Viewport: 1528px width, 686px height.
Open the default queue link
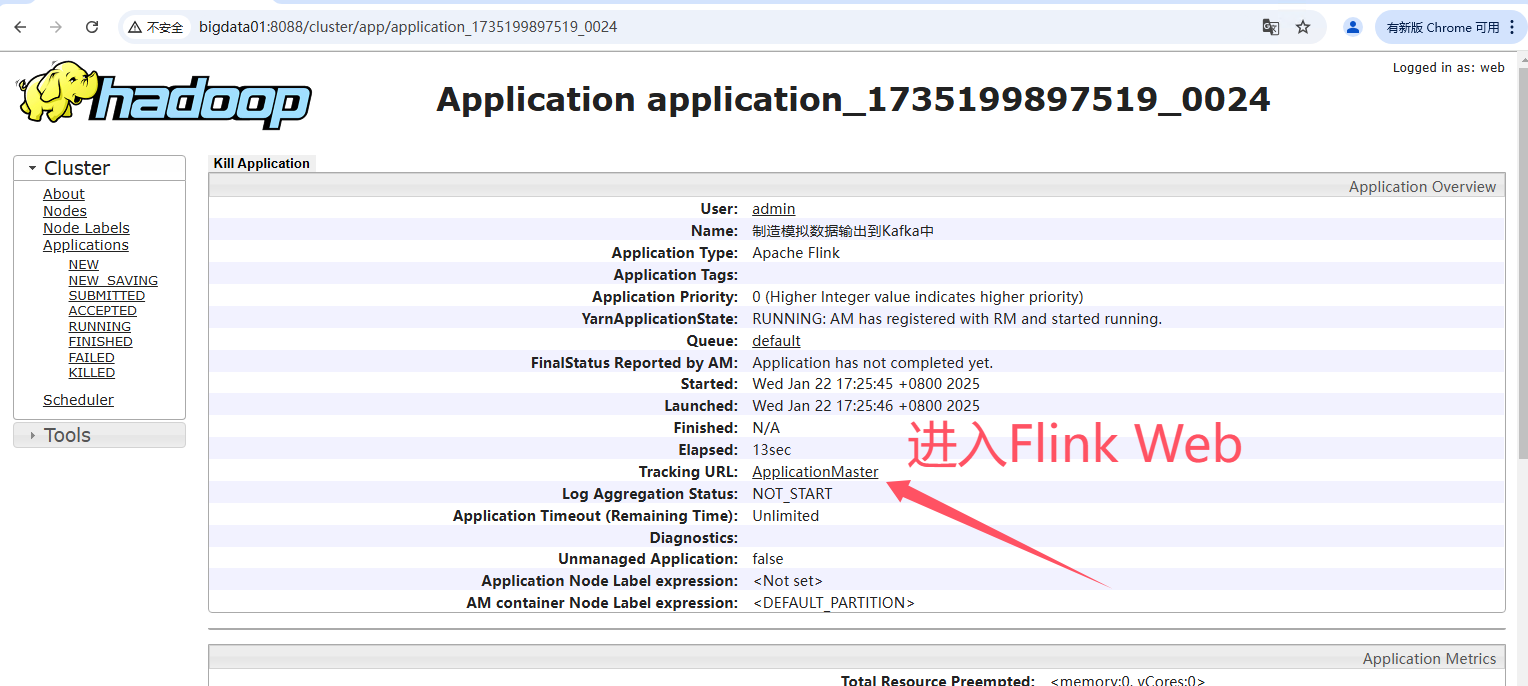click(x=776, y=341)
